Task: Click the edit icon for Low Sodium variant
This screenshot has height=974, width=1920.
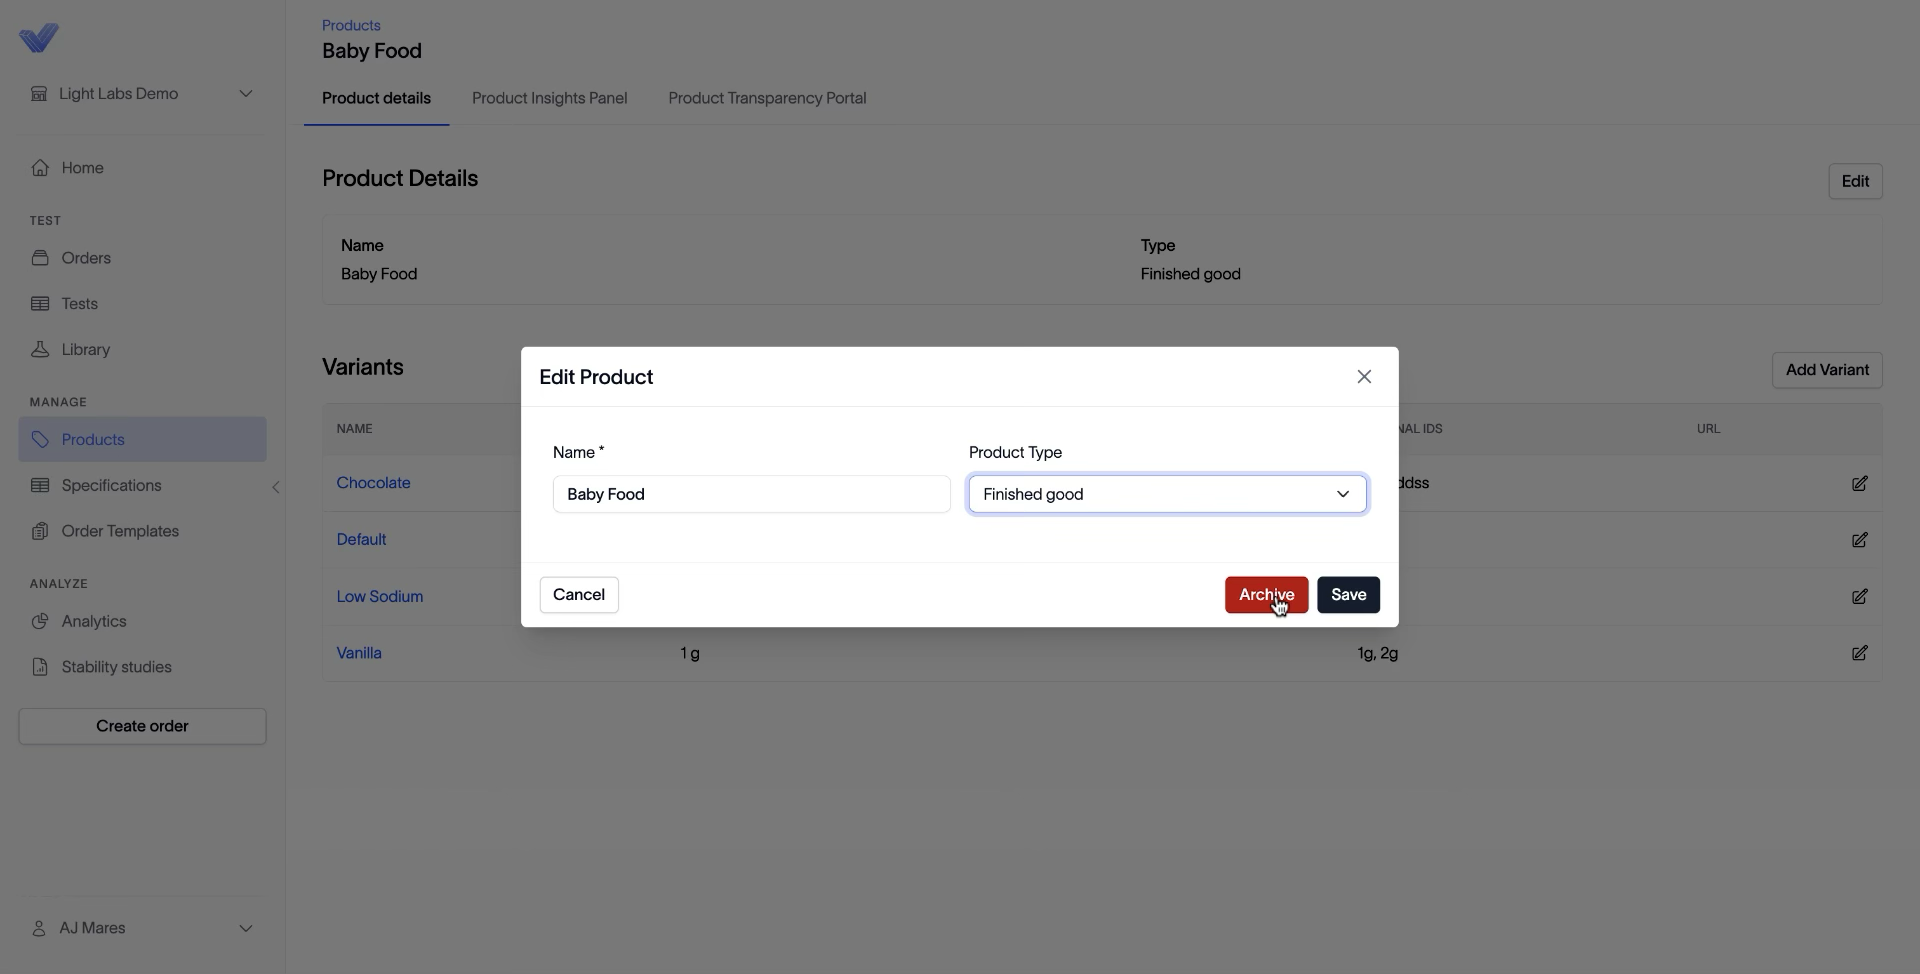Action: [1859, 596]
